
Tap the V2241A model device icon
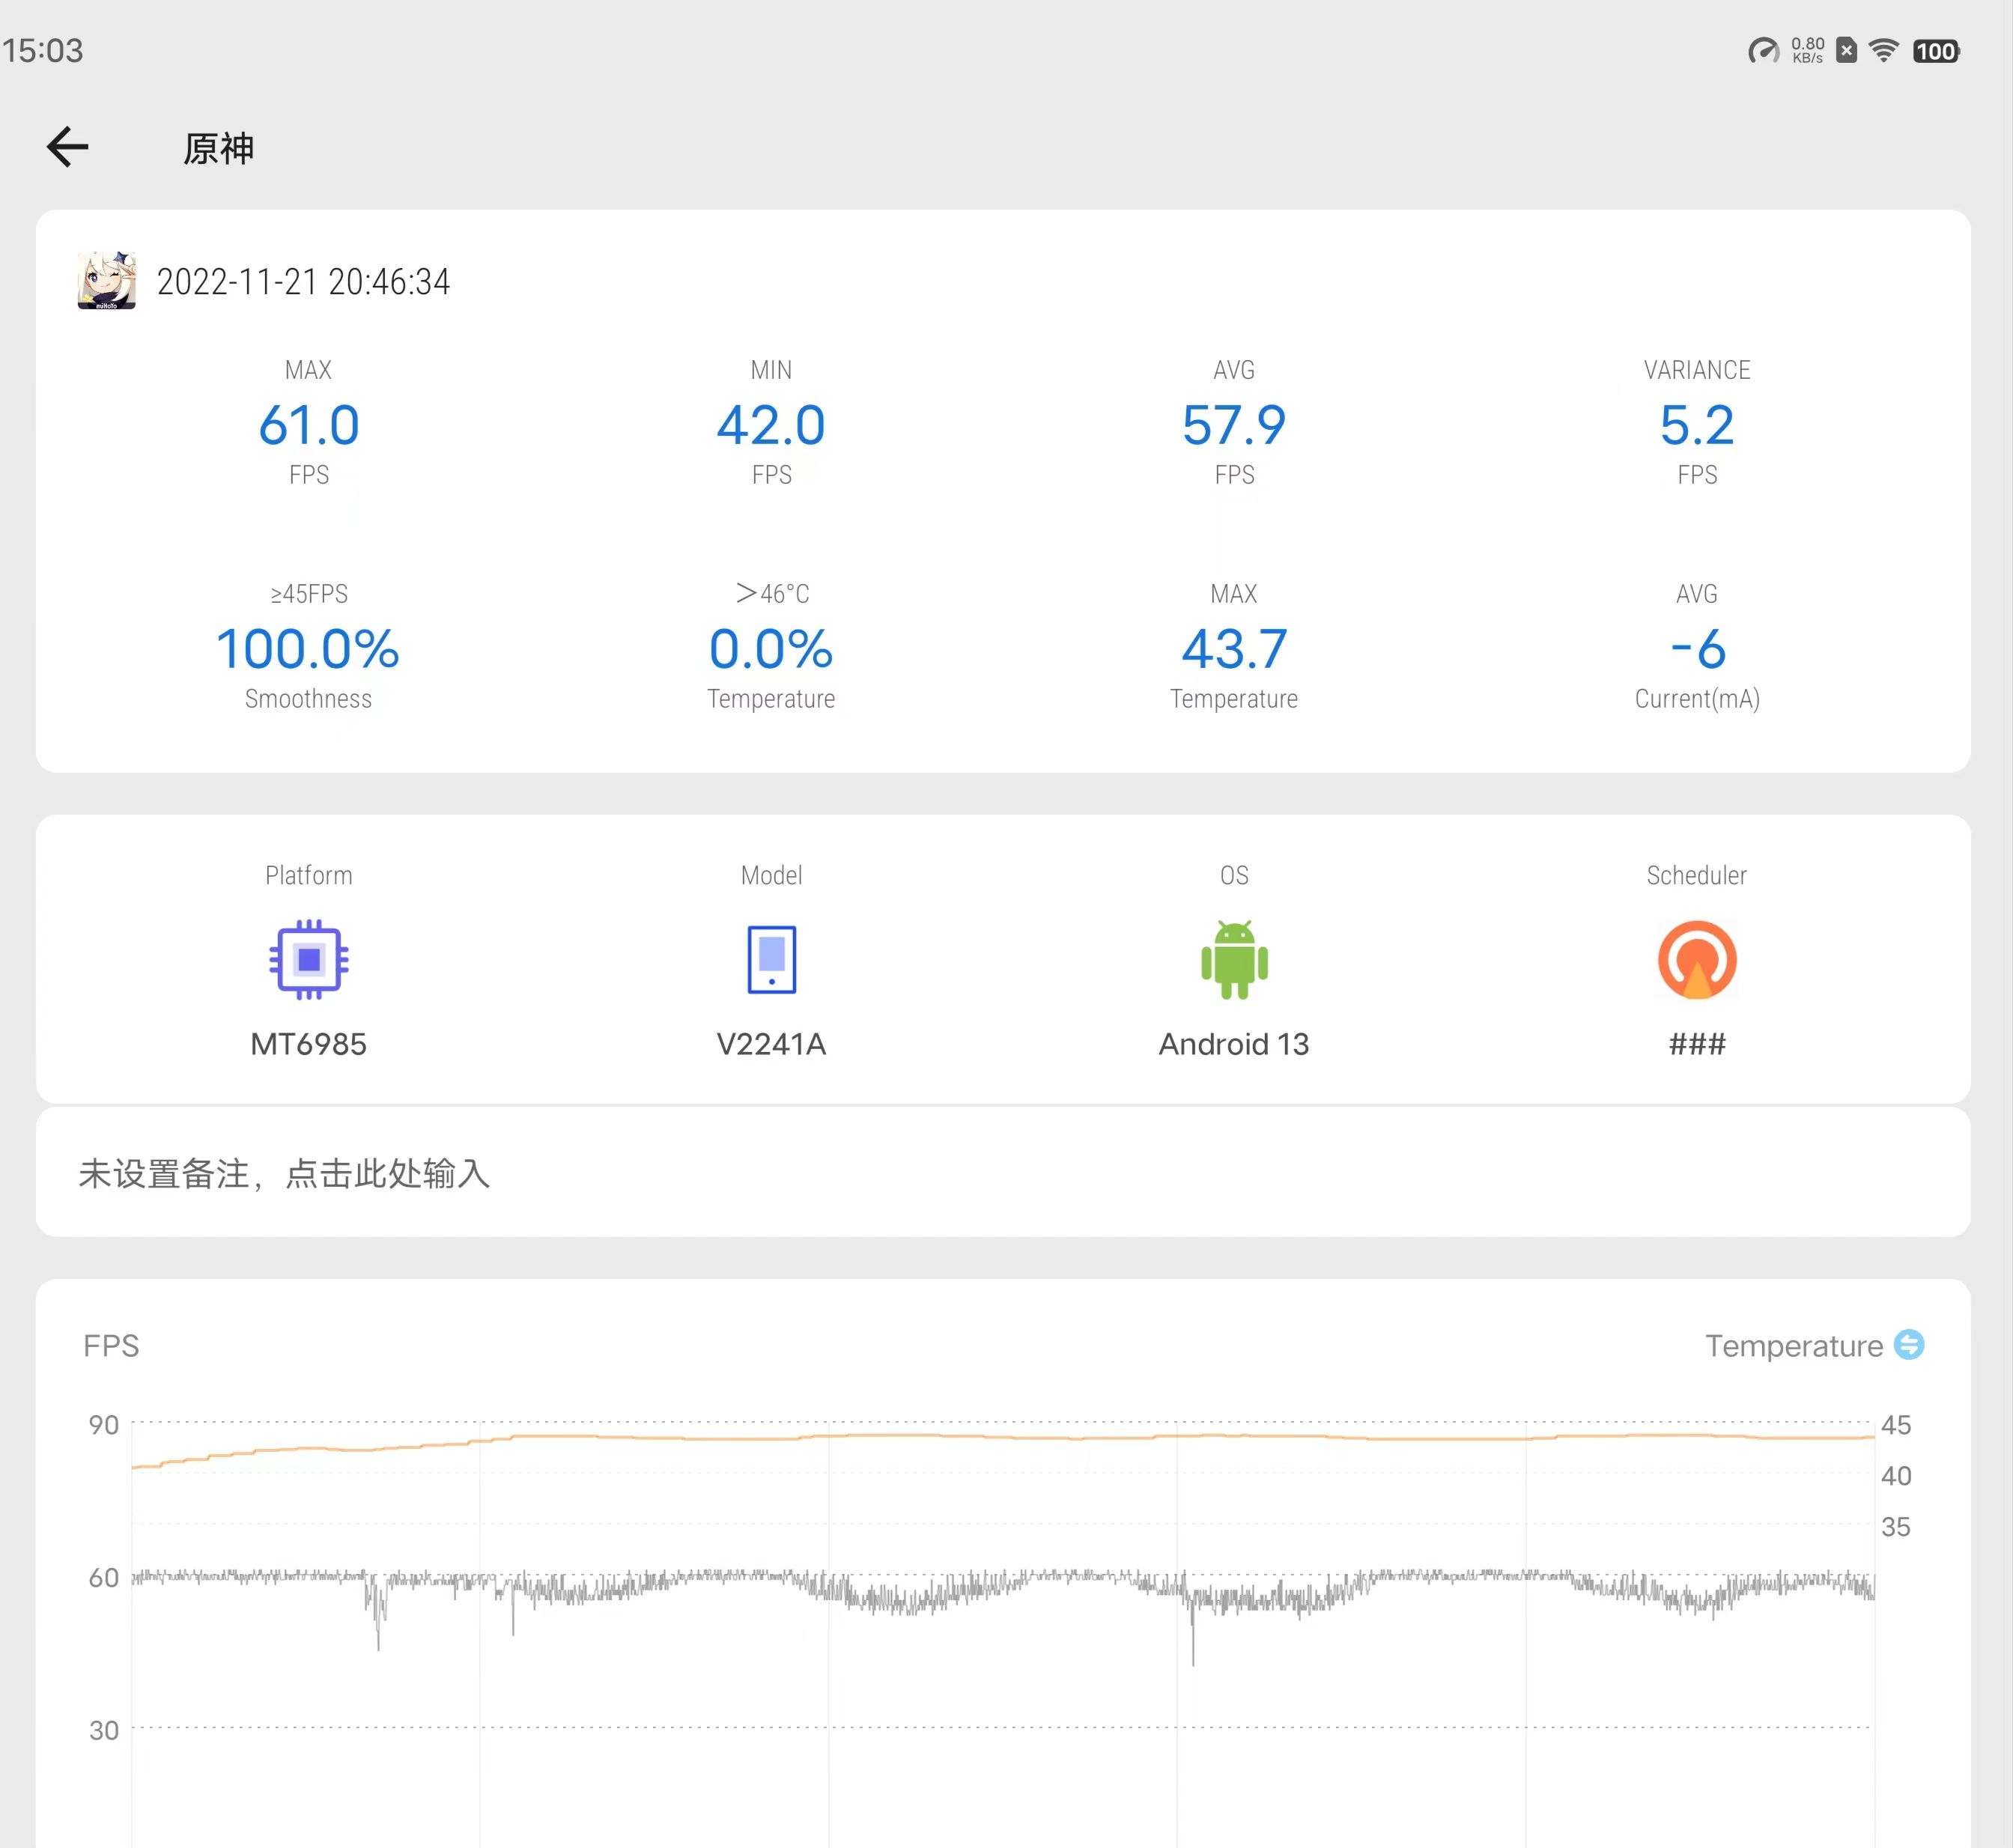[x=771, y=959]
